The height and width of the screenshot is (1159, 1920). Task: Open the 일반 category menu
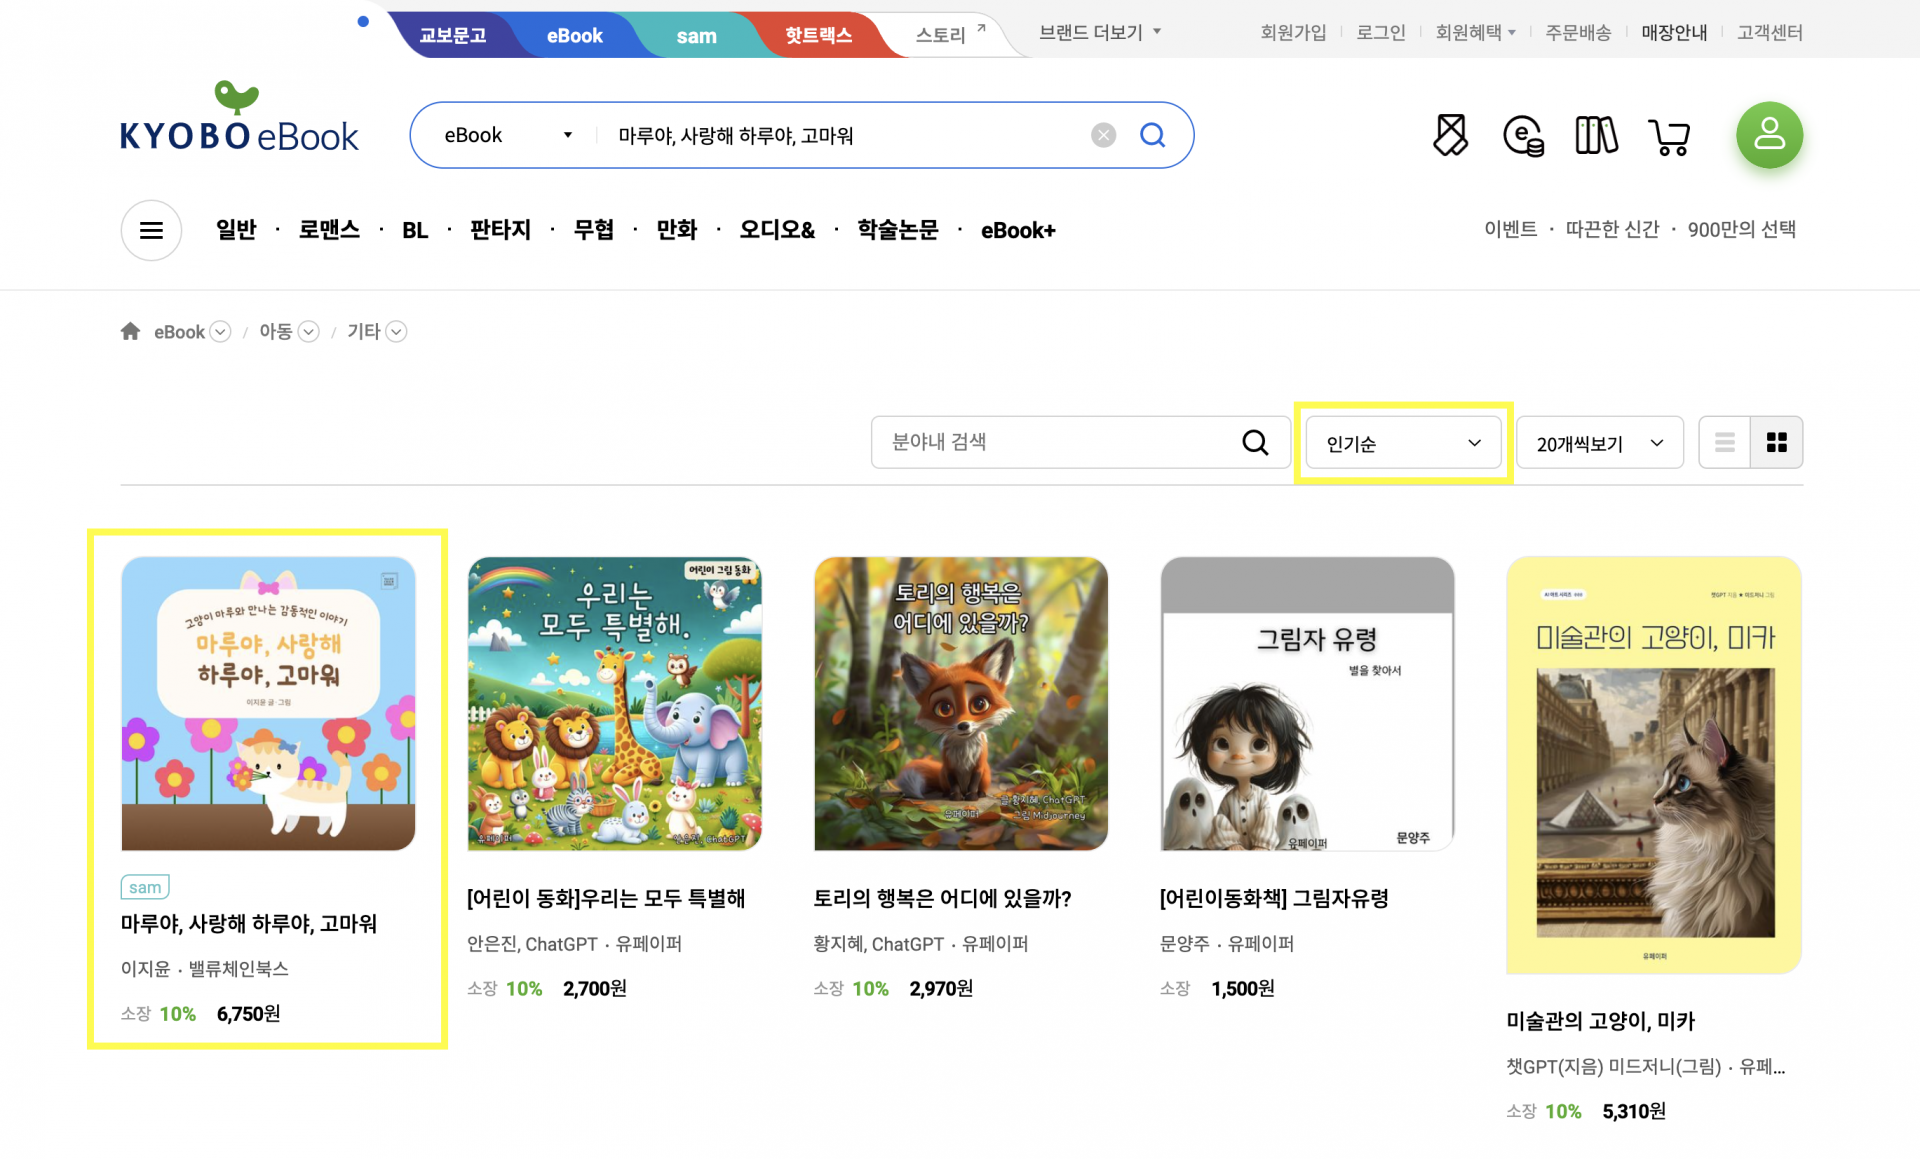click(x=236, y=230)
